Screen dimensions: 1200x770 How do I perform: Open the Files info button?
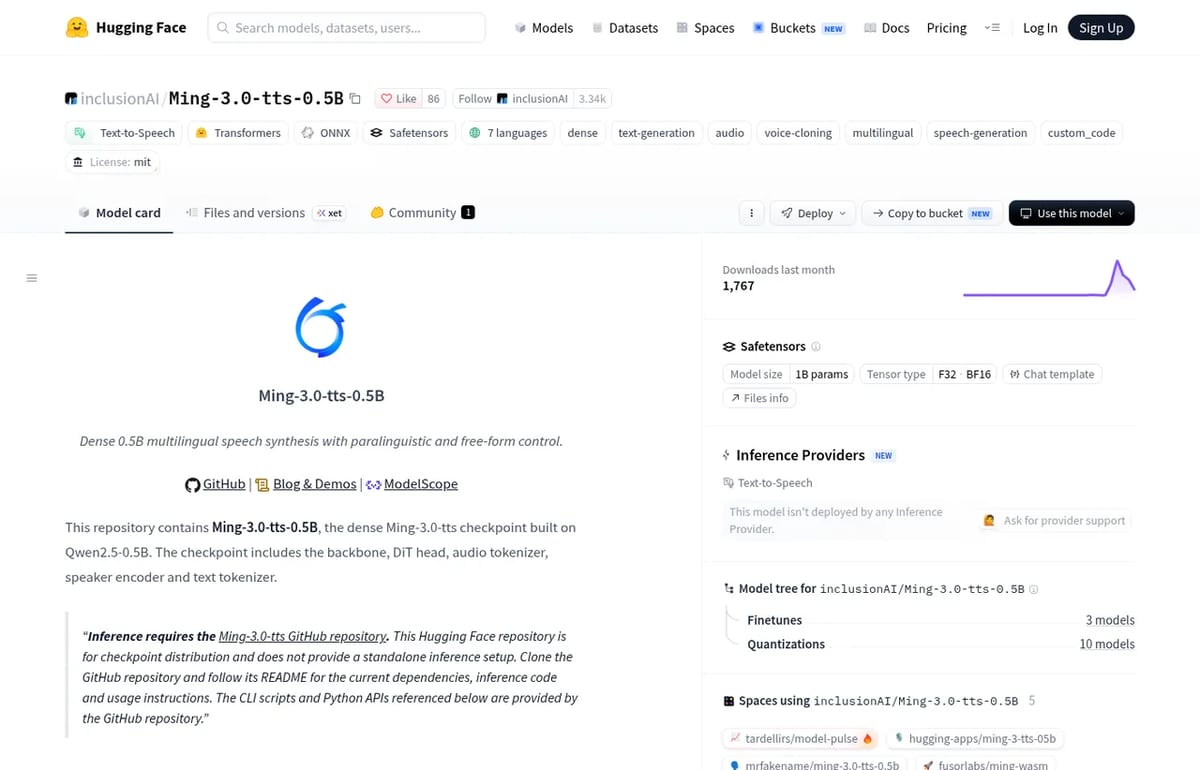[x=760, y=398]
